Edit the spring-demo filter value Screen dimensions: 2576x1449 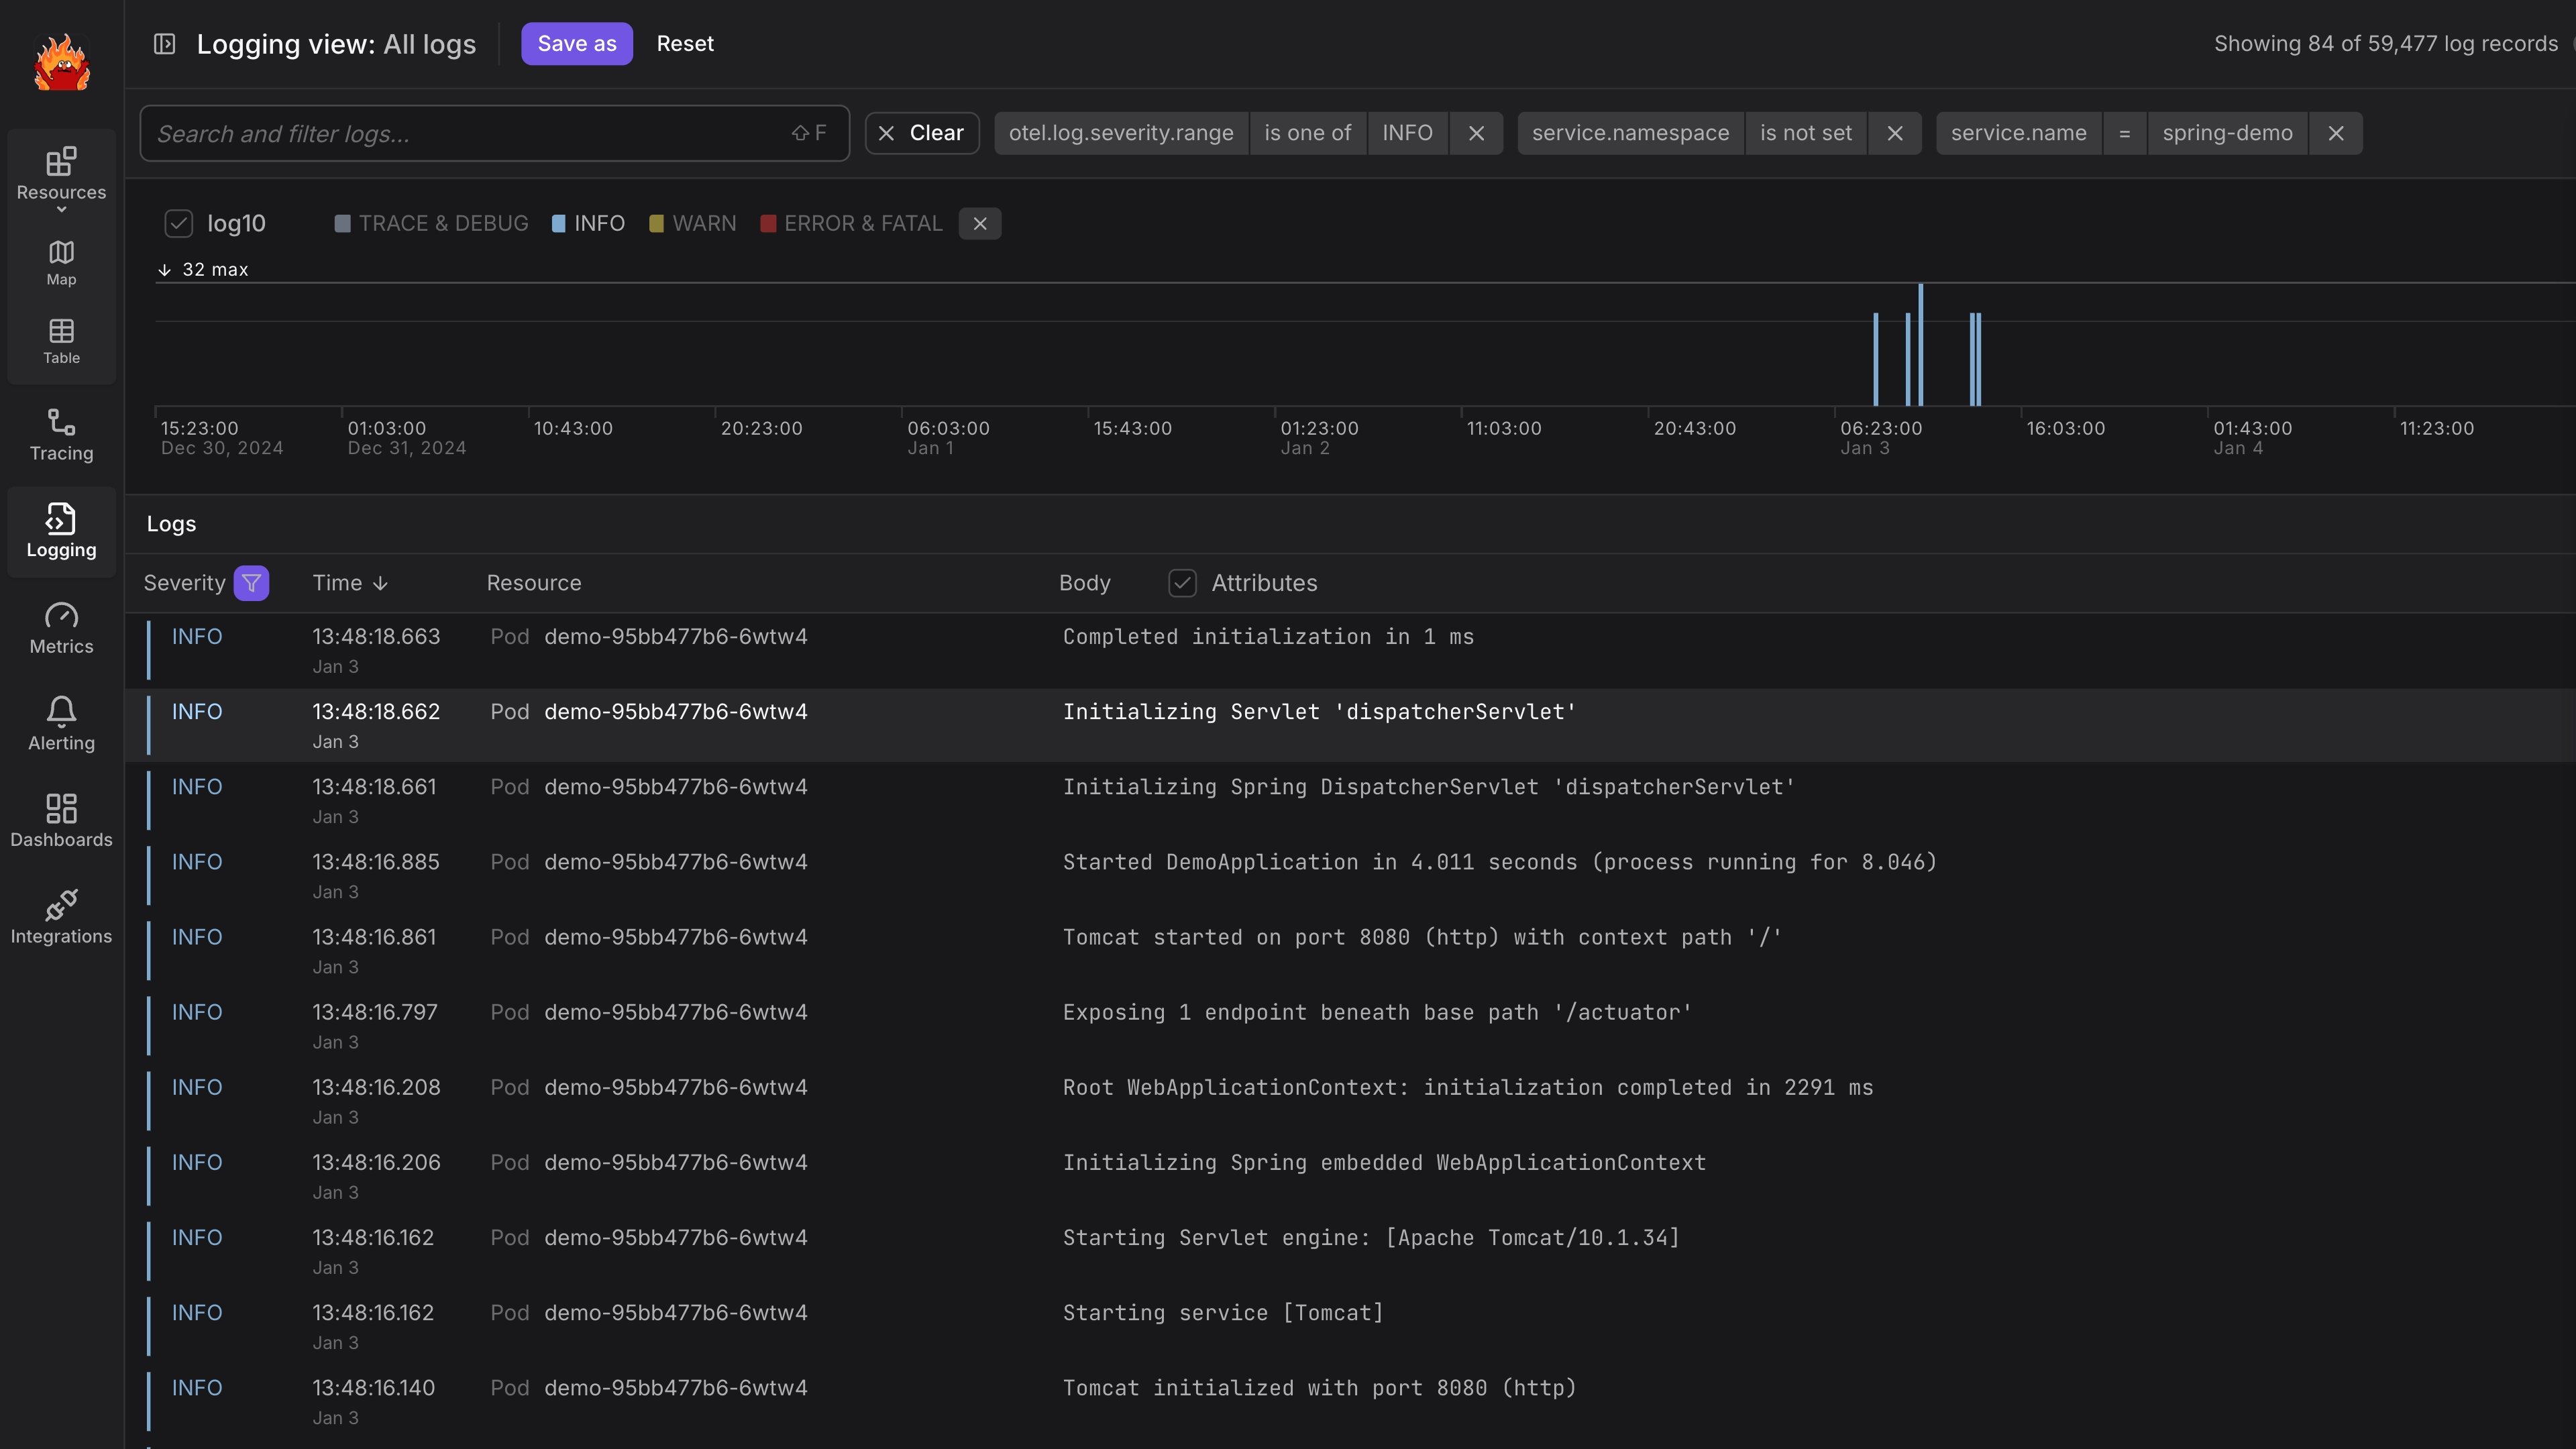point(2227,133)
